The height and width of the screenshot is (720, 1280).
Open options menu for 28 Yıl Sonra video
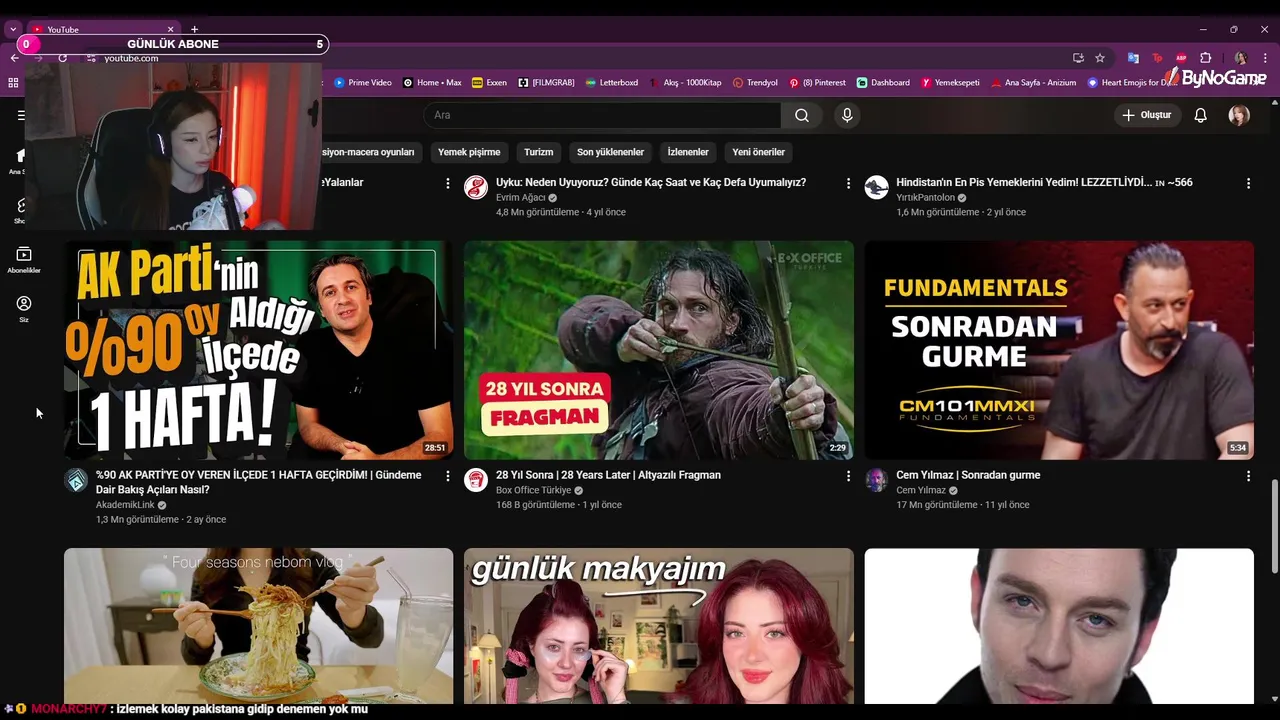(848, 476)
